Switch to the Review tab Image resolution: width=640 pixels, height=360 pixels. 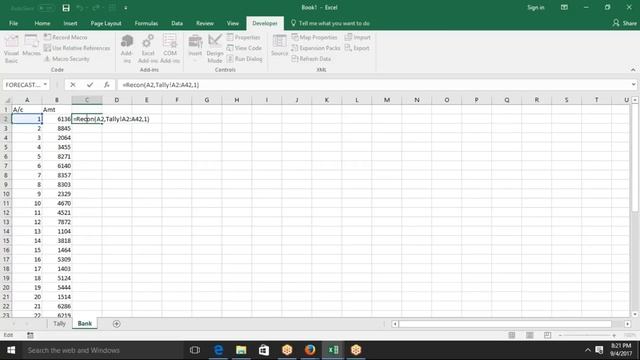point(205,23)
